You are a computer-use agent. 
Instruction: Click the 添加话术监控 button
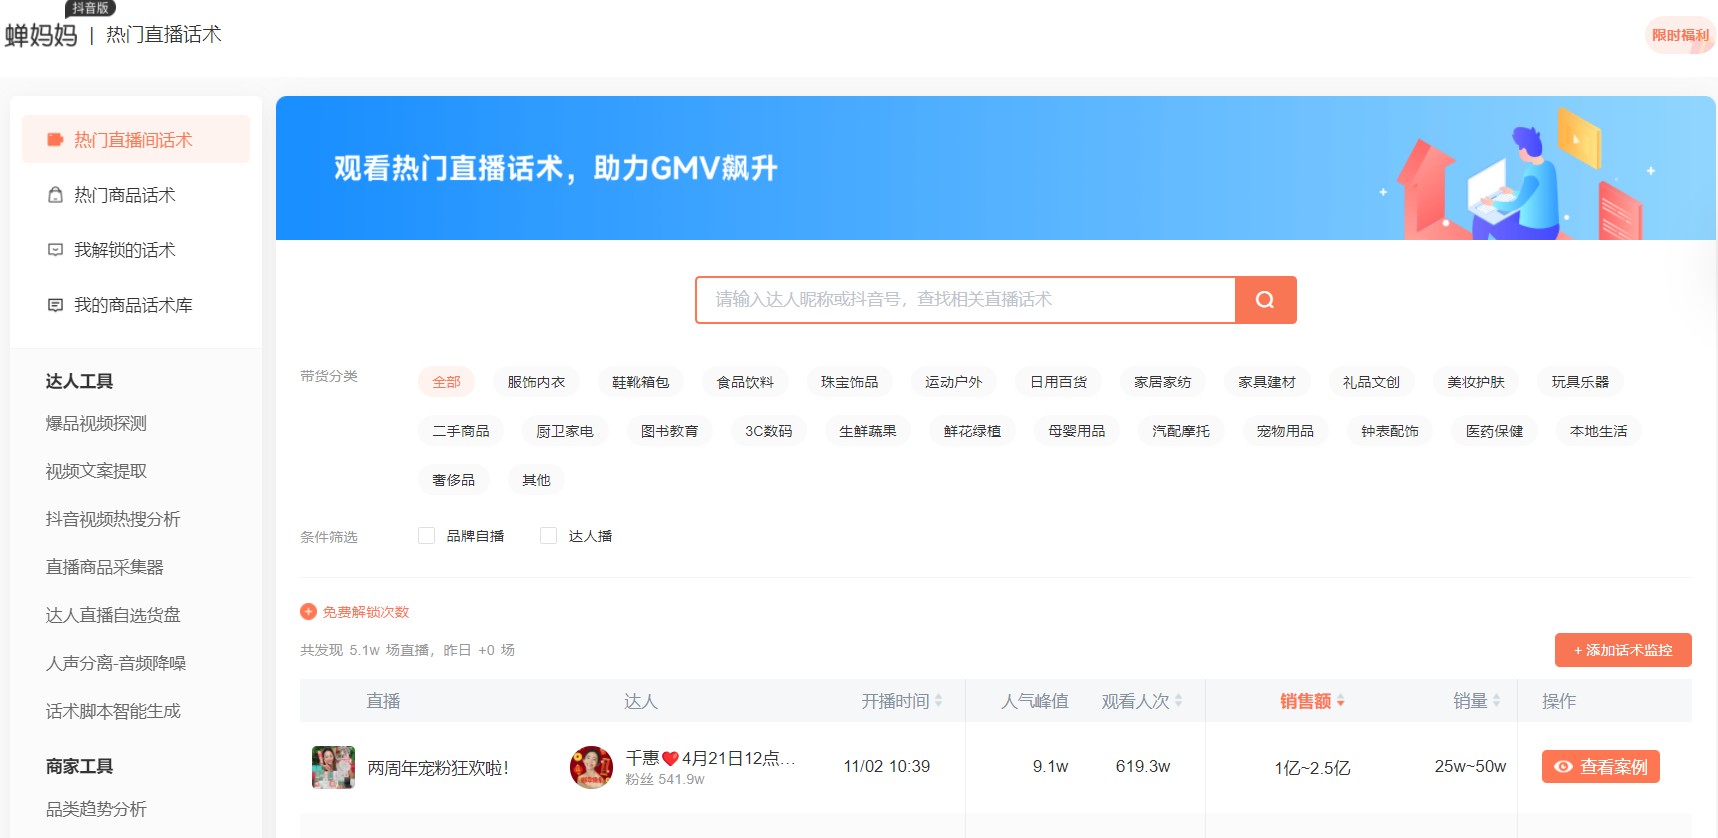1623,650
